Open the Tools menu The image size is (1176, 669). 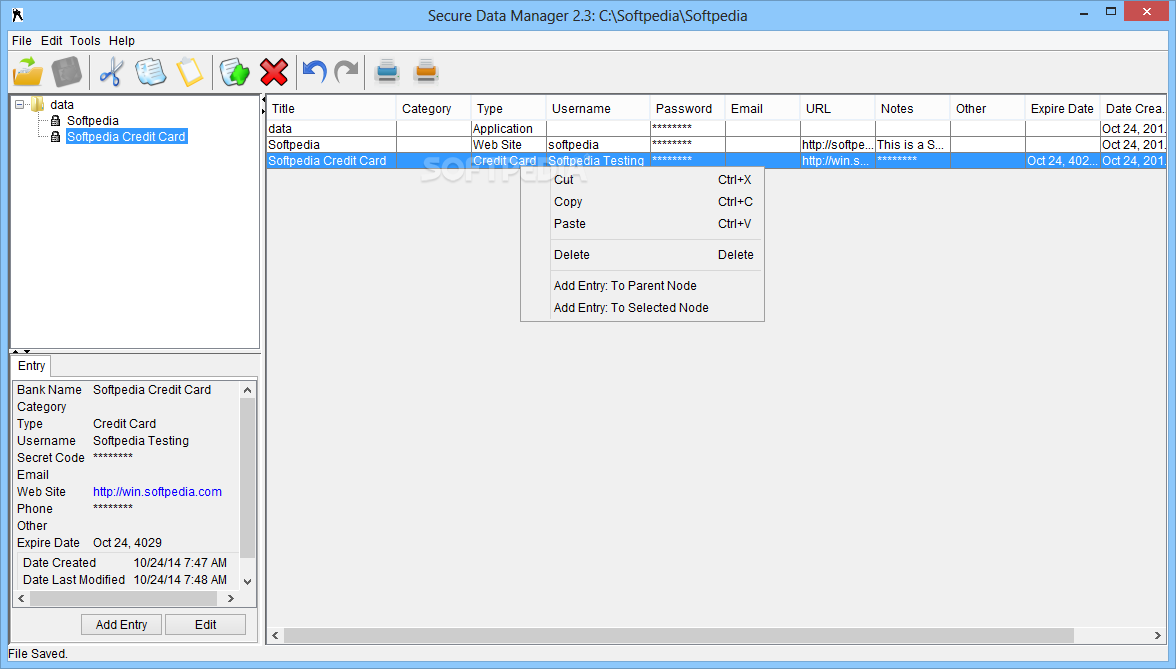coord(85,40)
